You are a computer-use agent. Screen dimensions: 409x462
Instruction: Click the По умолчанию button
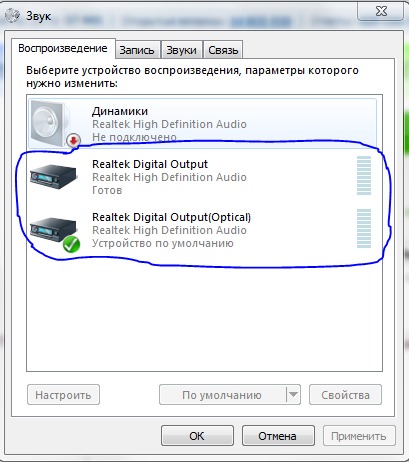[x=222, y=395]
